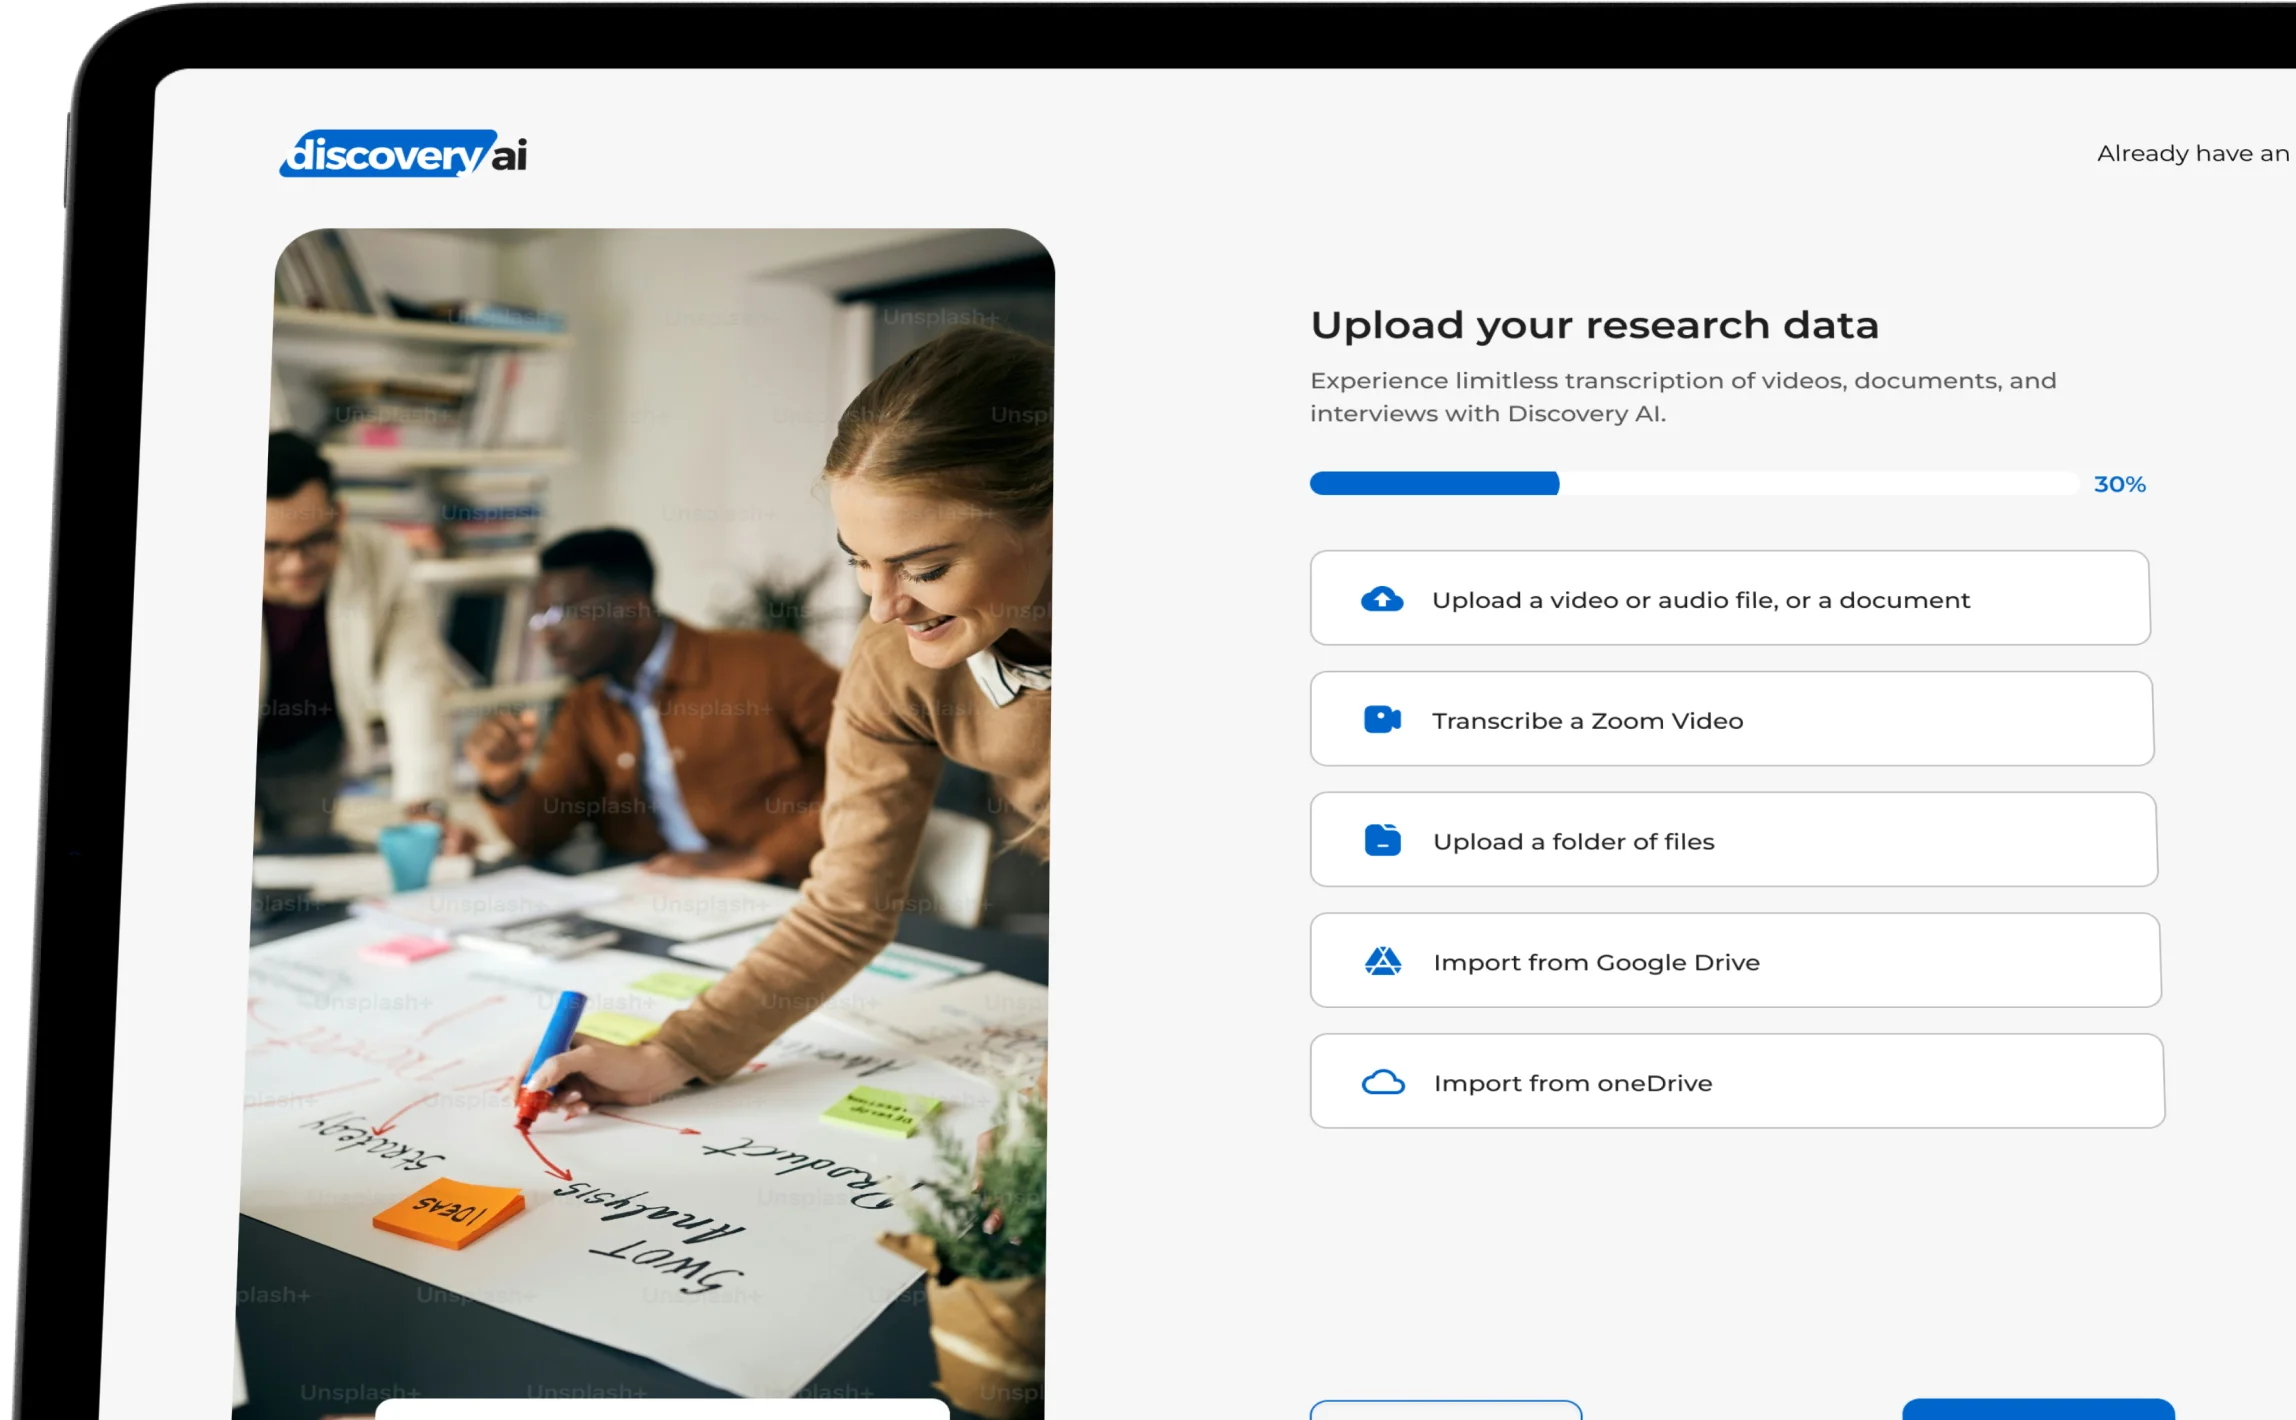Click the Discovery AI logo
Viewport: 2296px width, 1420px height.
(x=403, y=154)
